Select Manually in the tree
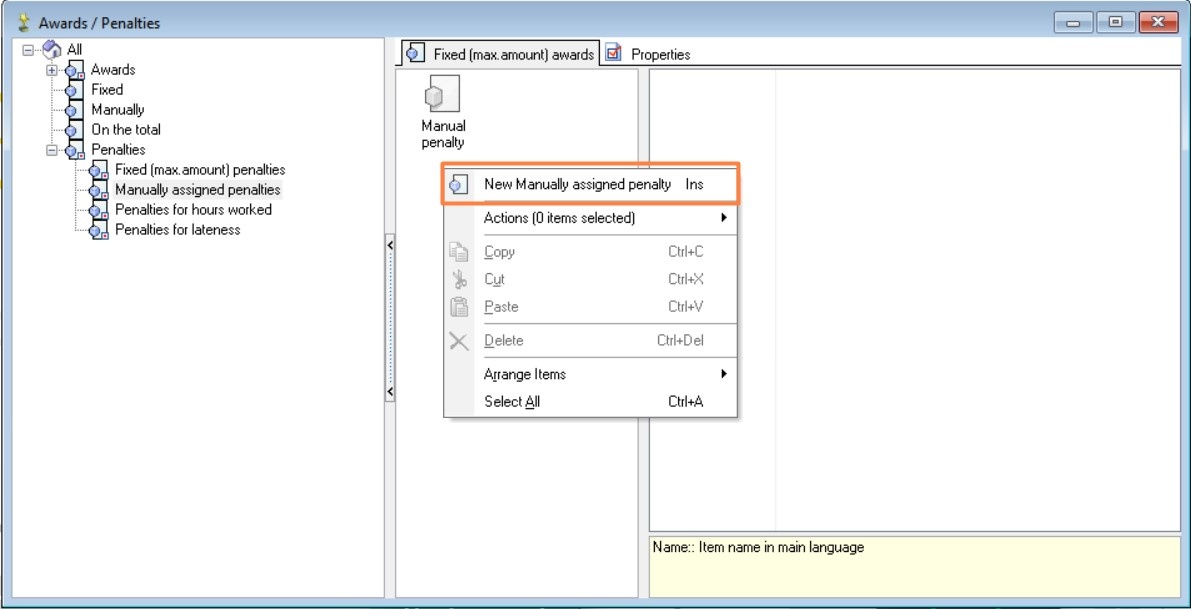 (x=118, y=109)
